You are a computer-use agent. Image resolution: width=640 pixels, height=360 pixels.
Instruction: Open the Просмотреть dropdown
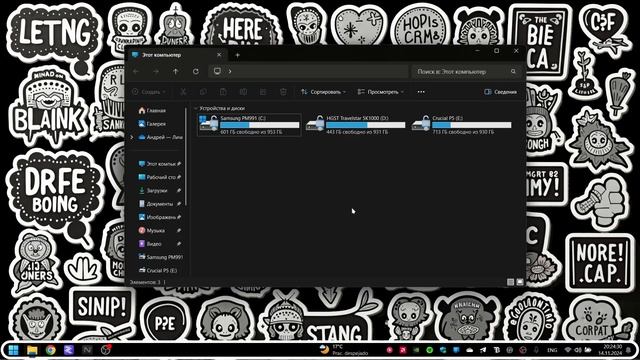[380, 92]
